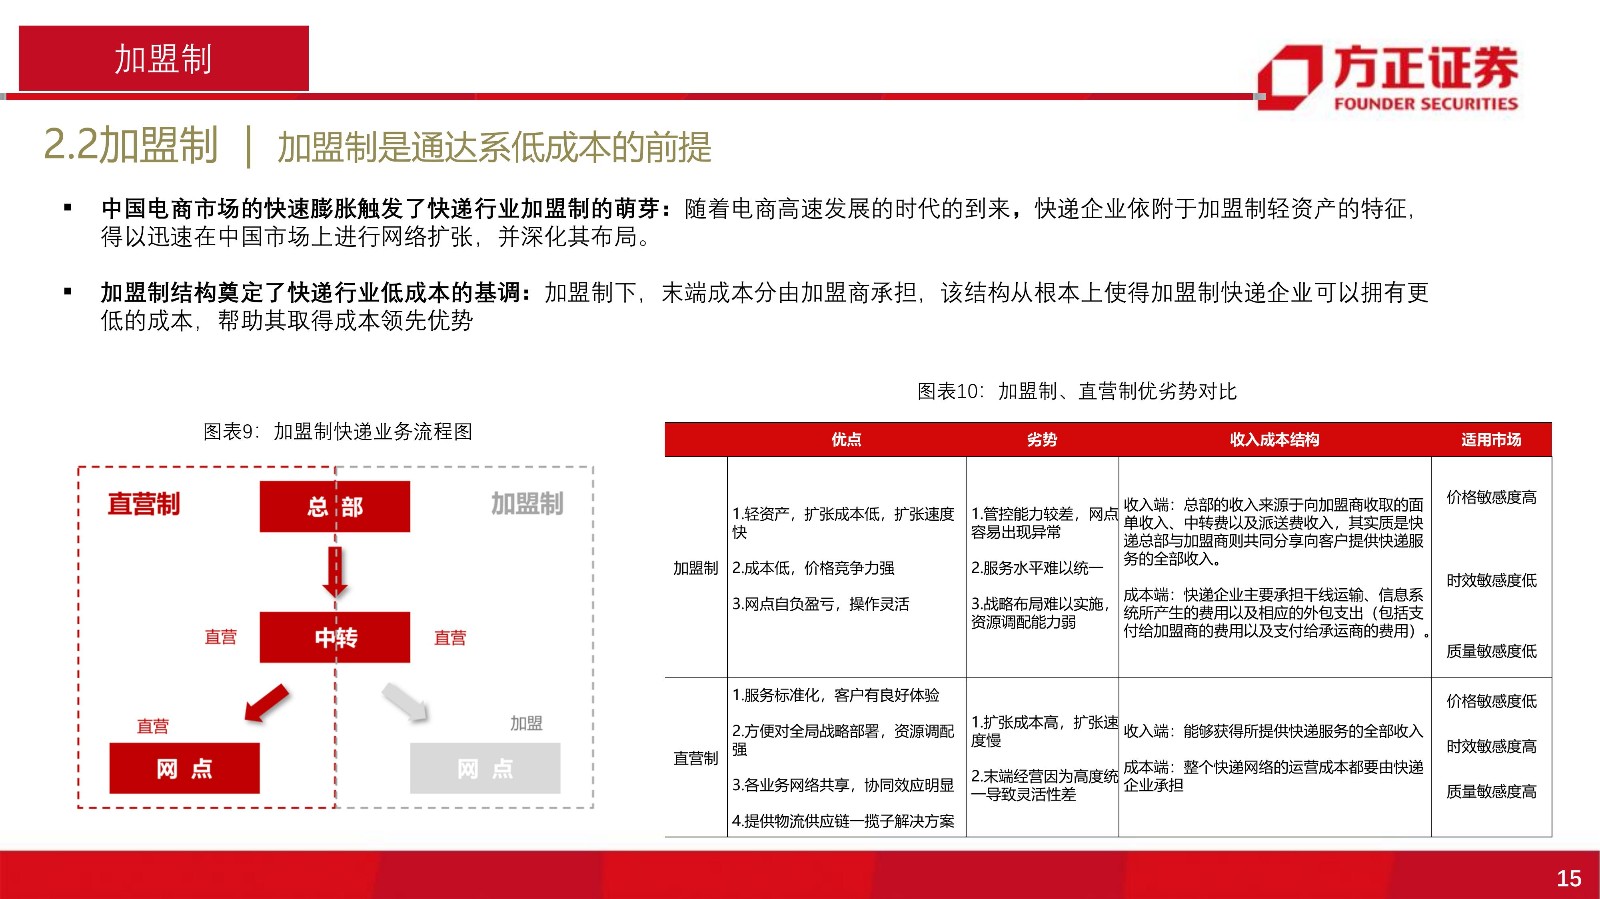Screen dimensions: 1600x899
Task: Click the 收入成本结构 column header
Action: tap(1274, 440)
